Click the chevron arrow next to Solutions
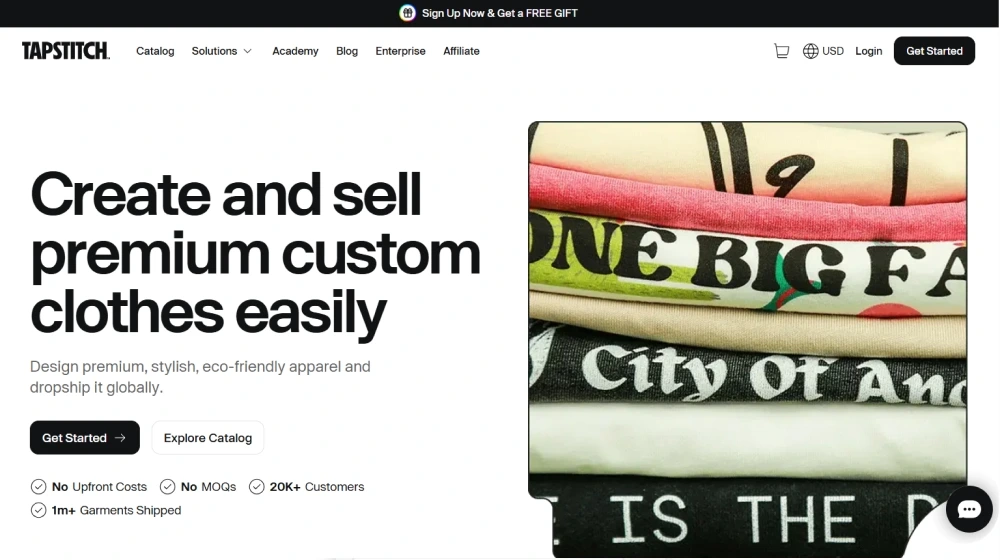Viewport: 1000px width, 560px height. click(x=247, y=51)
